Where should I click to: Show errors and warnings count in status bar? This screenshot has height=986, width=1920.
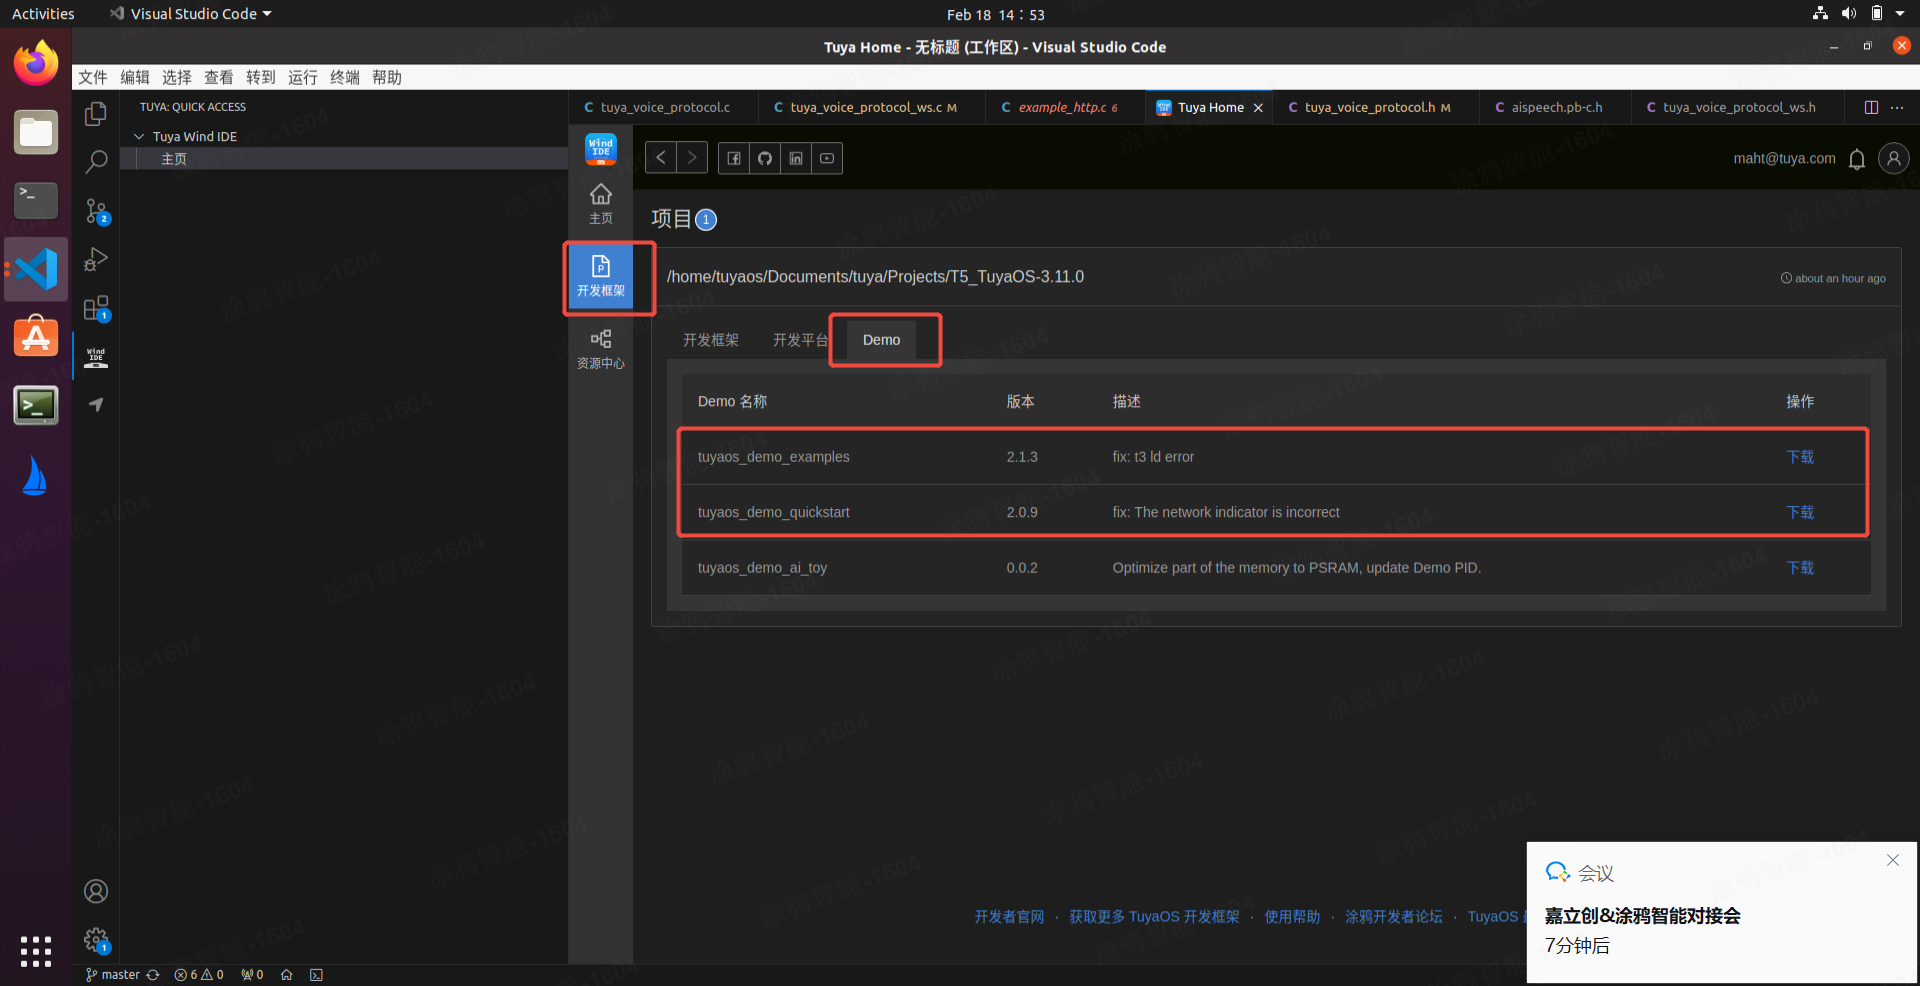[x=199, y=975]
